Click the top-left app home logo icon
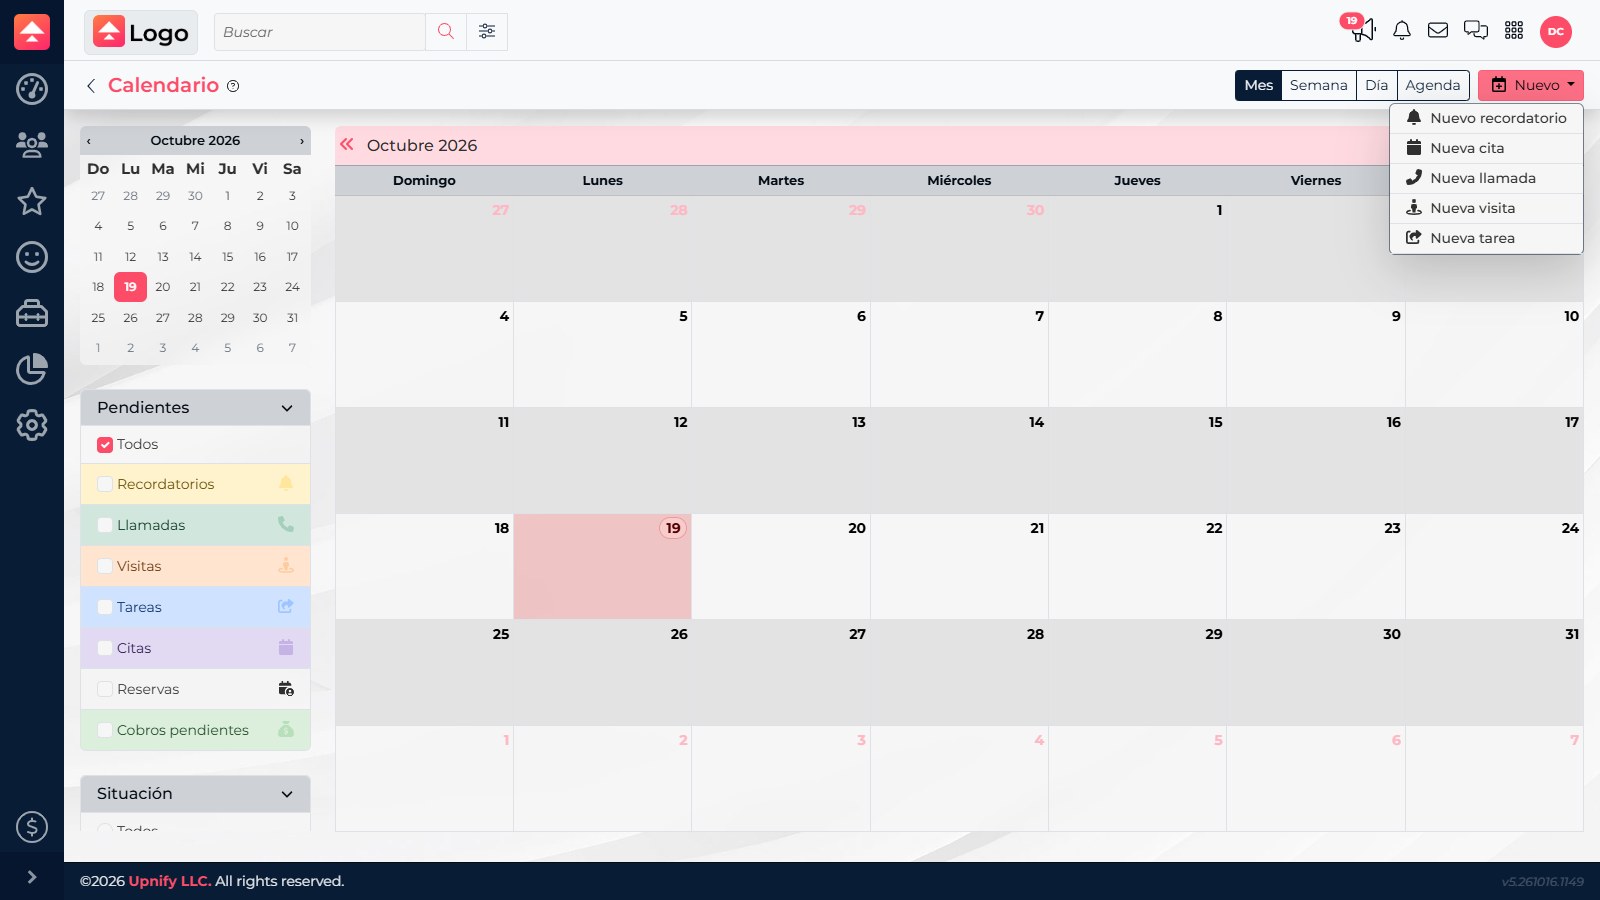 click(x=32, y=32)
